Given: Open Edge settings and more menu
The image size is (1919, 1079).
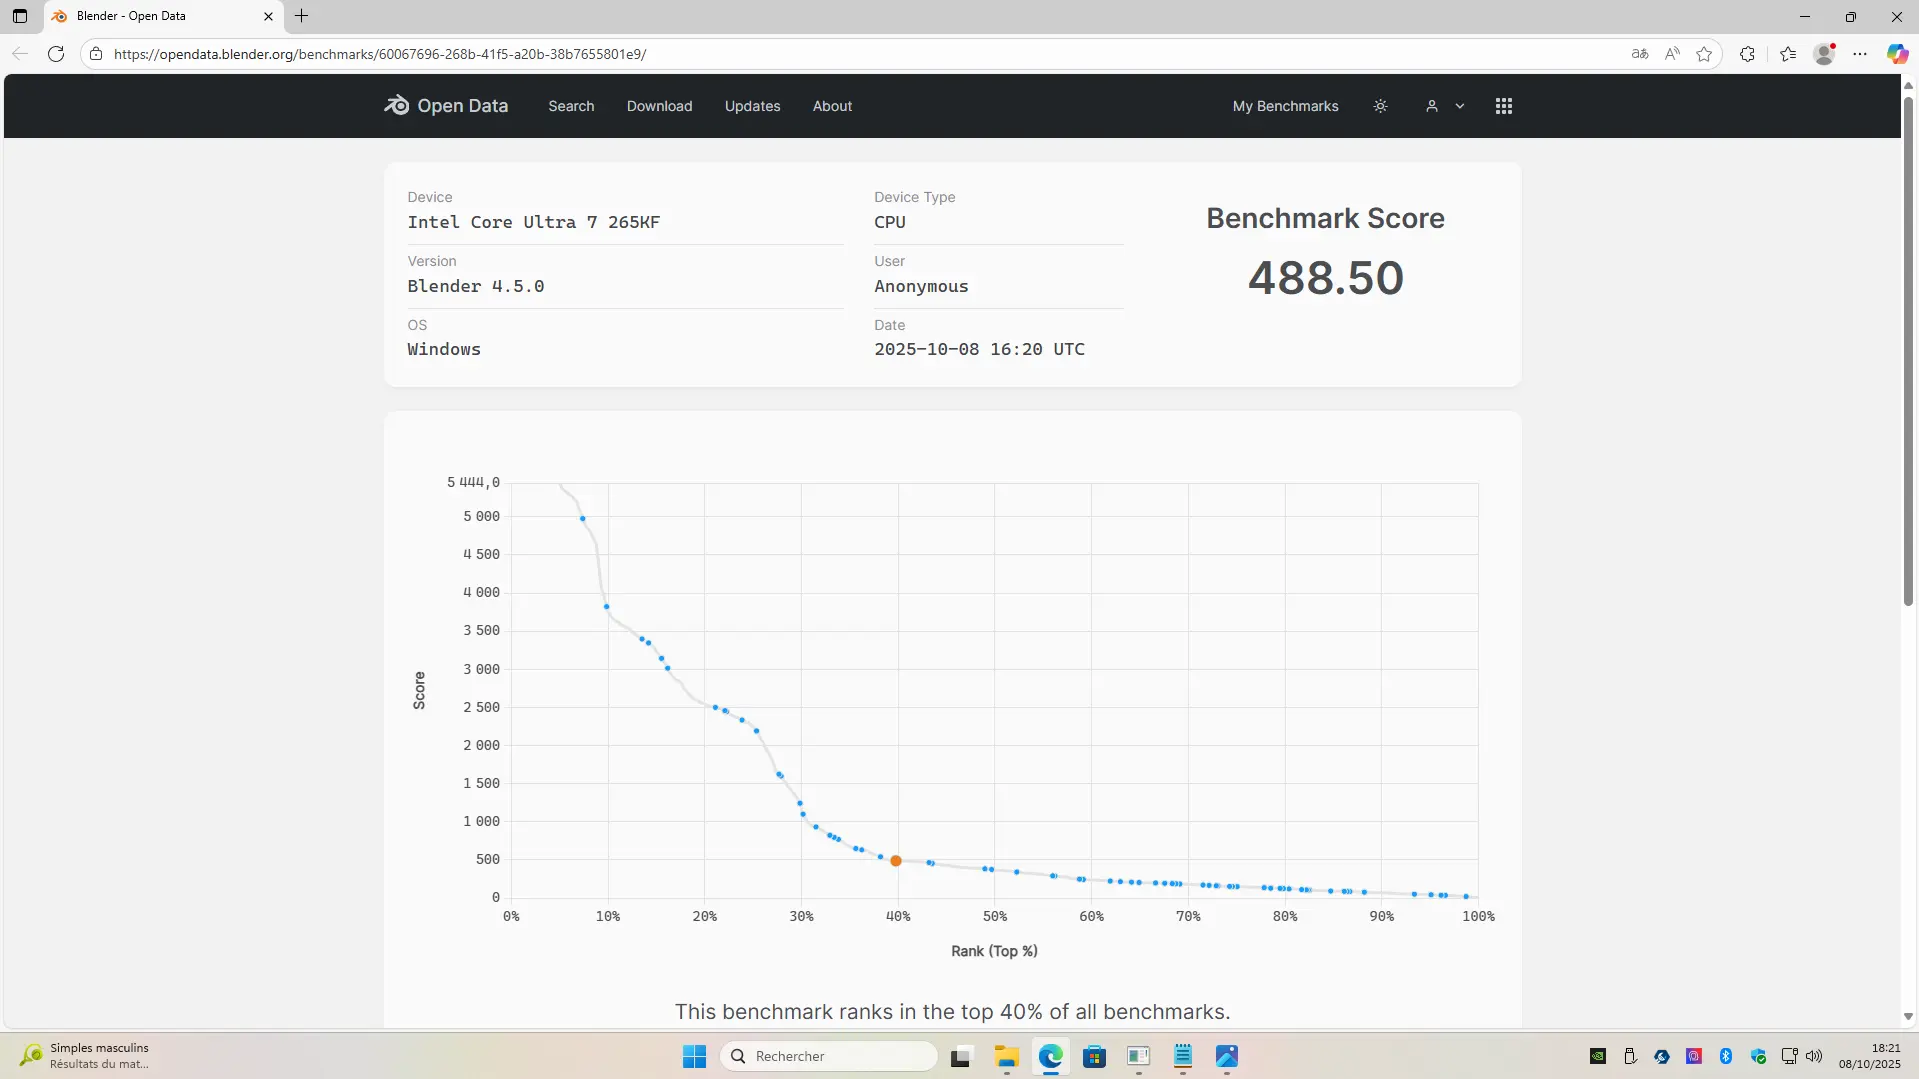Looking at the screenshot, I should tap(1860, 54).
